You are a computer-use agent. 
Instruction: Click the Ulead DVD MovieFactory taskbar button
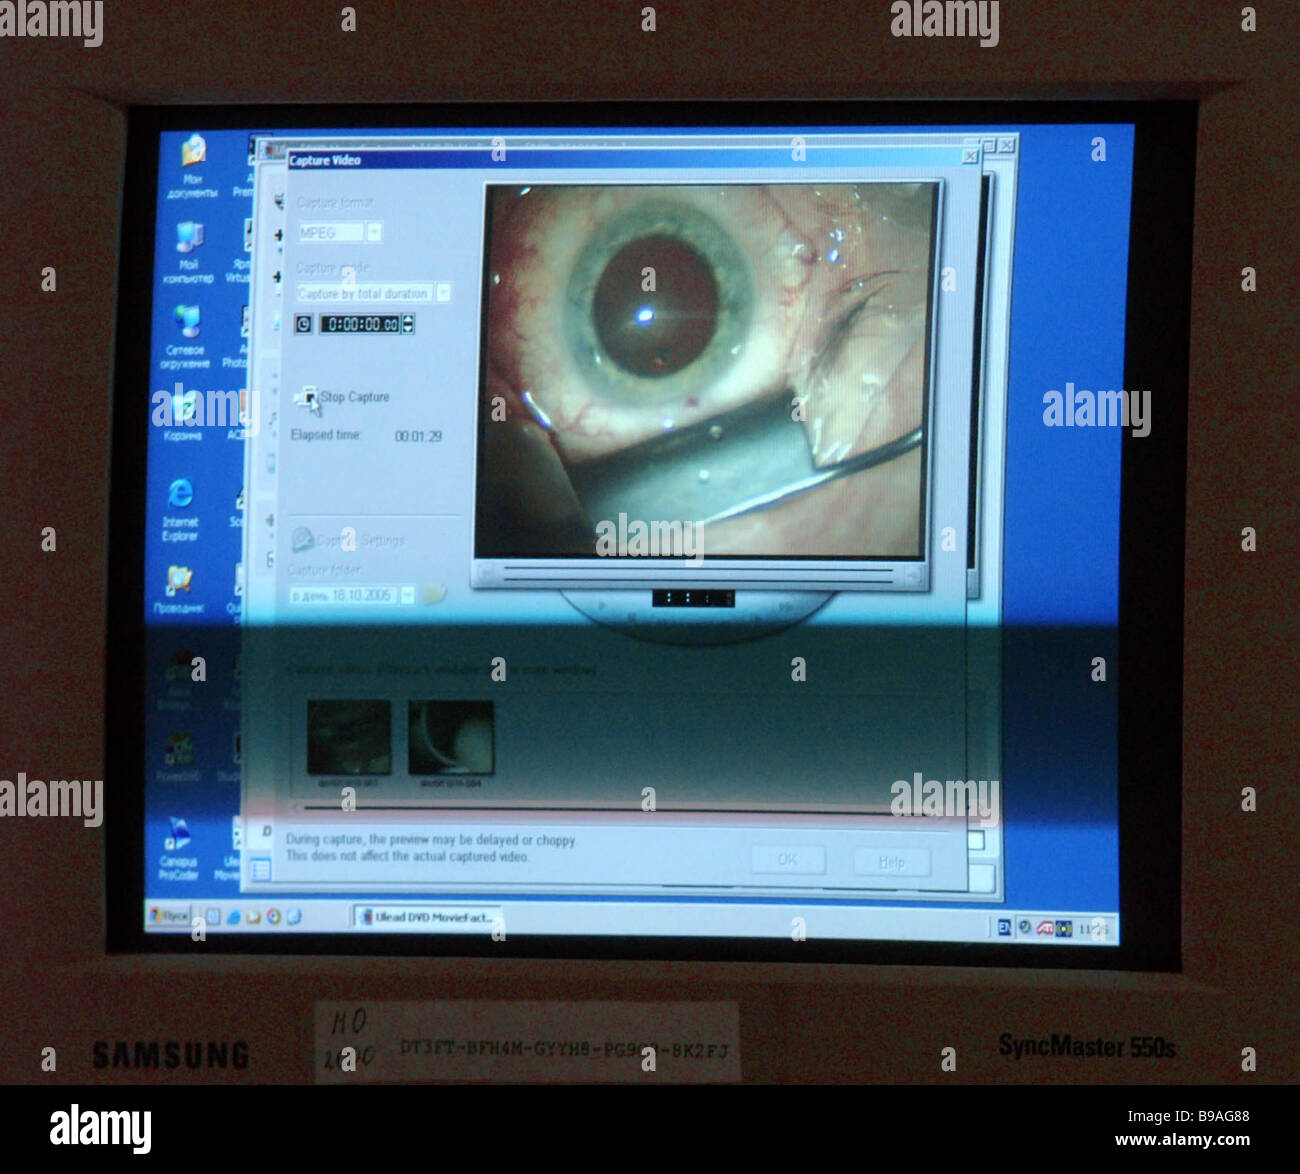pyautogui.click(x=427, y=917)
